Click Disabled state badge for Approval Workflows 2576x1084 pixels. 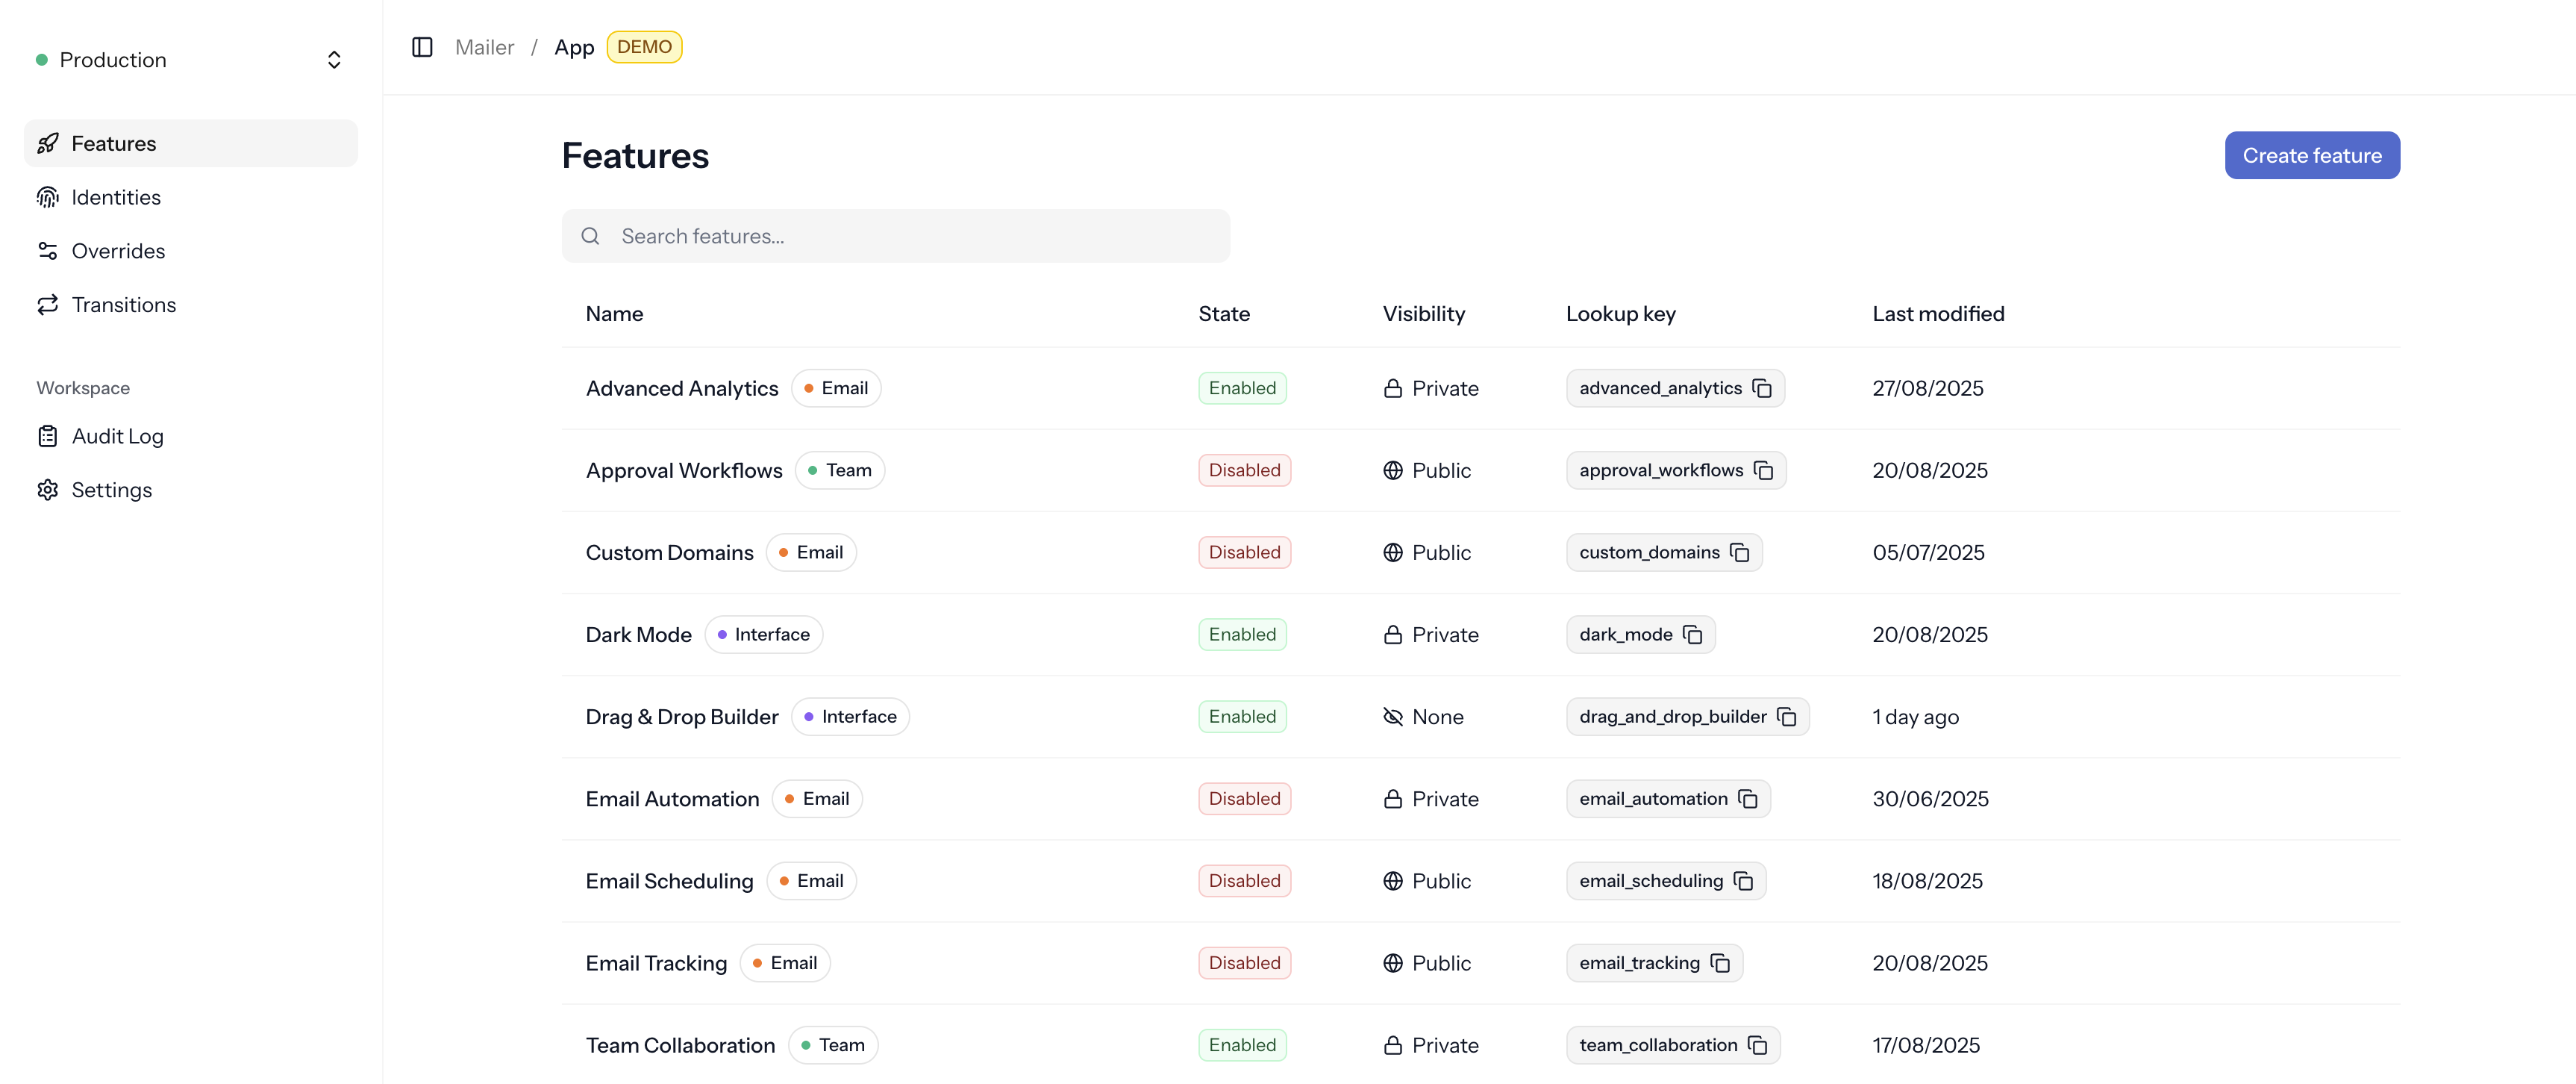pos(1244,470)
